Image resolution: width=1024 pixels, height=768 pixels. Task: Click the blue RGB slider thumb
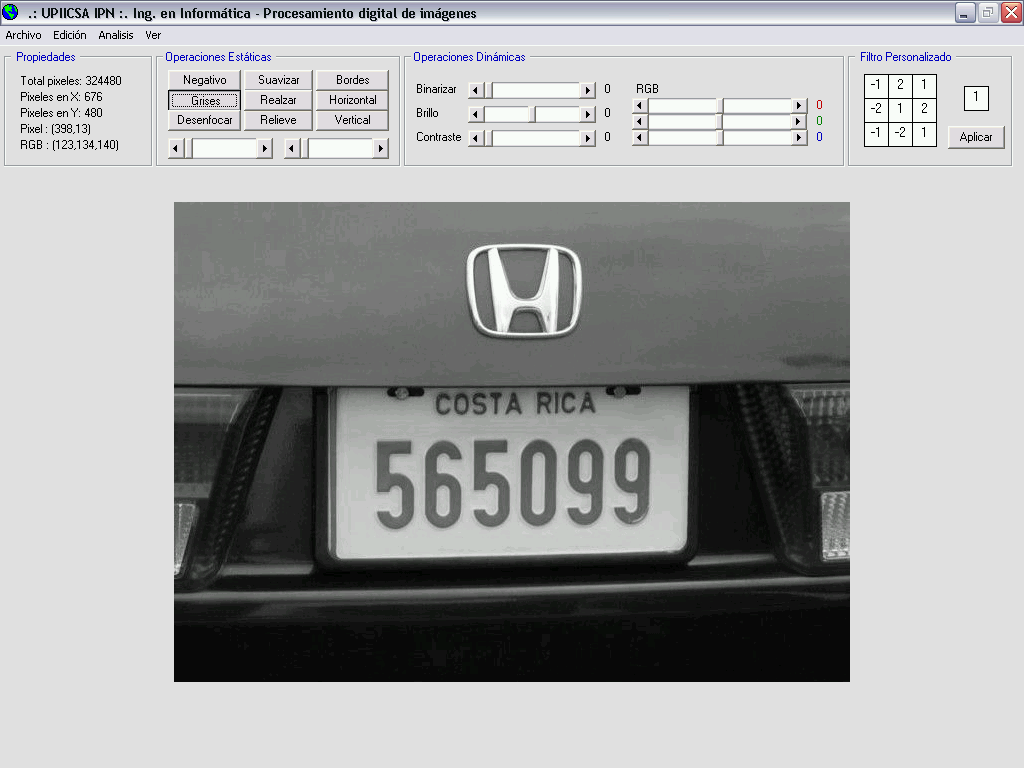720,137
